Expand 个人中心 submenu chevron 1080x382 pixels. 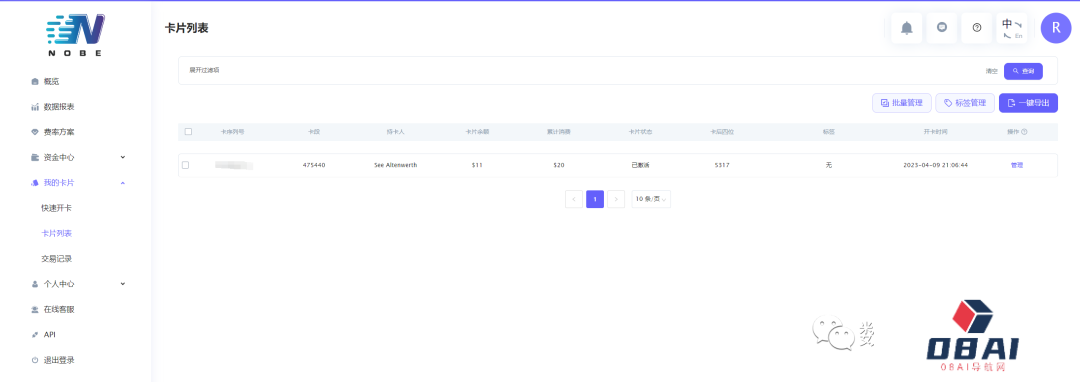[123, 284]
